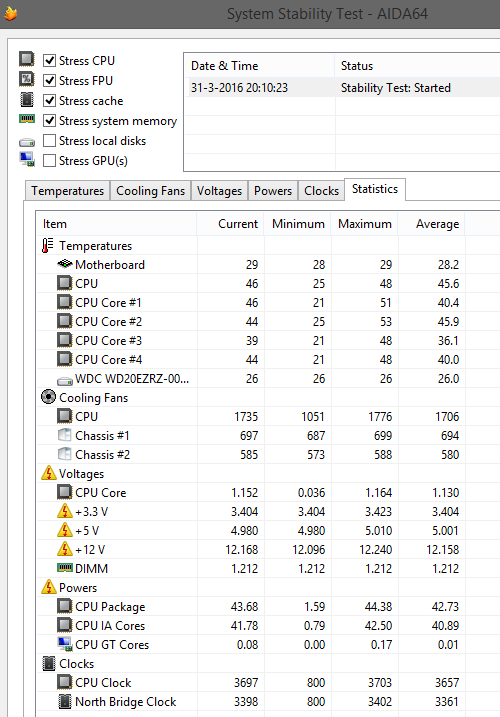The image size is (500, 717).
Task: Click the North Bridge Clock chip icon
Action: pos(65,701)
